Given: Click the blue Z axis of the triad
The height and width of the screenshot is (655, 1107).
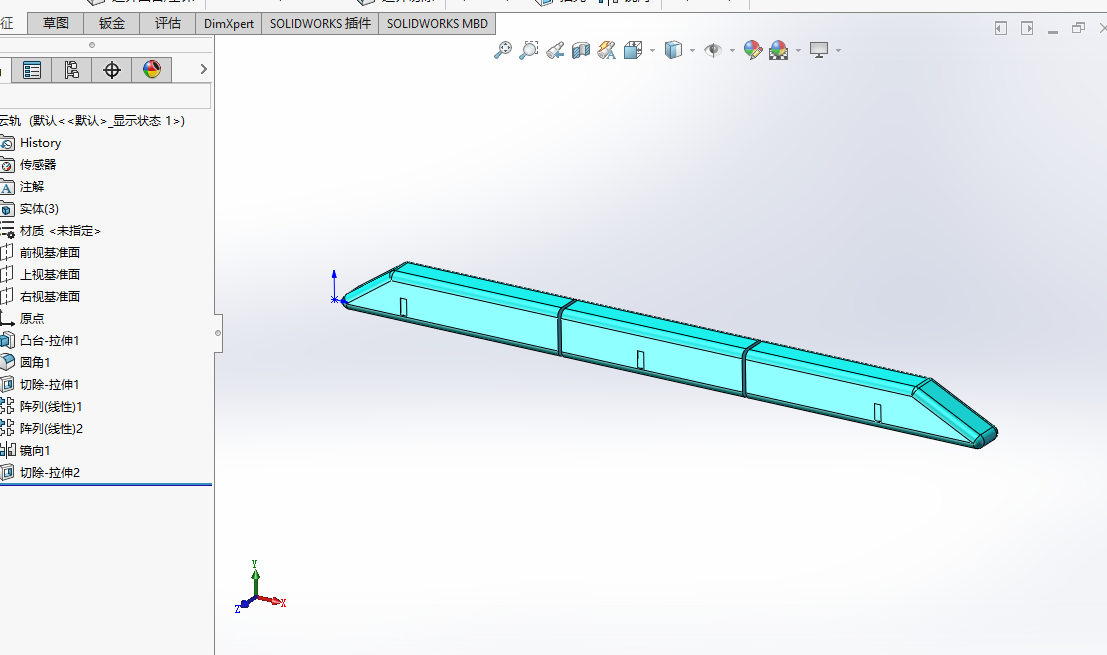Looking at the screenshot, I should pyautogui.click(x=243, y=605).
